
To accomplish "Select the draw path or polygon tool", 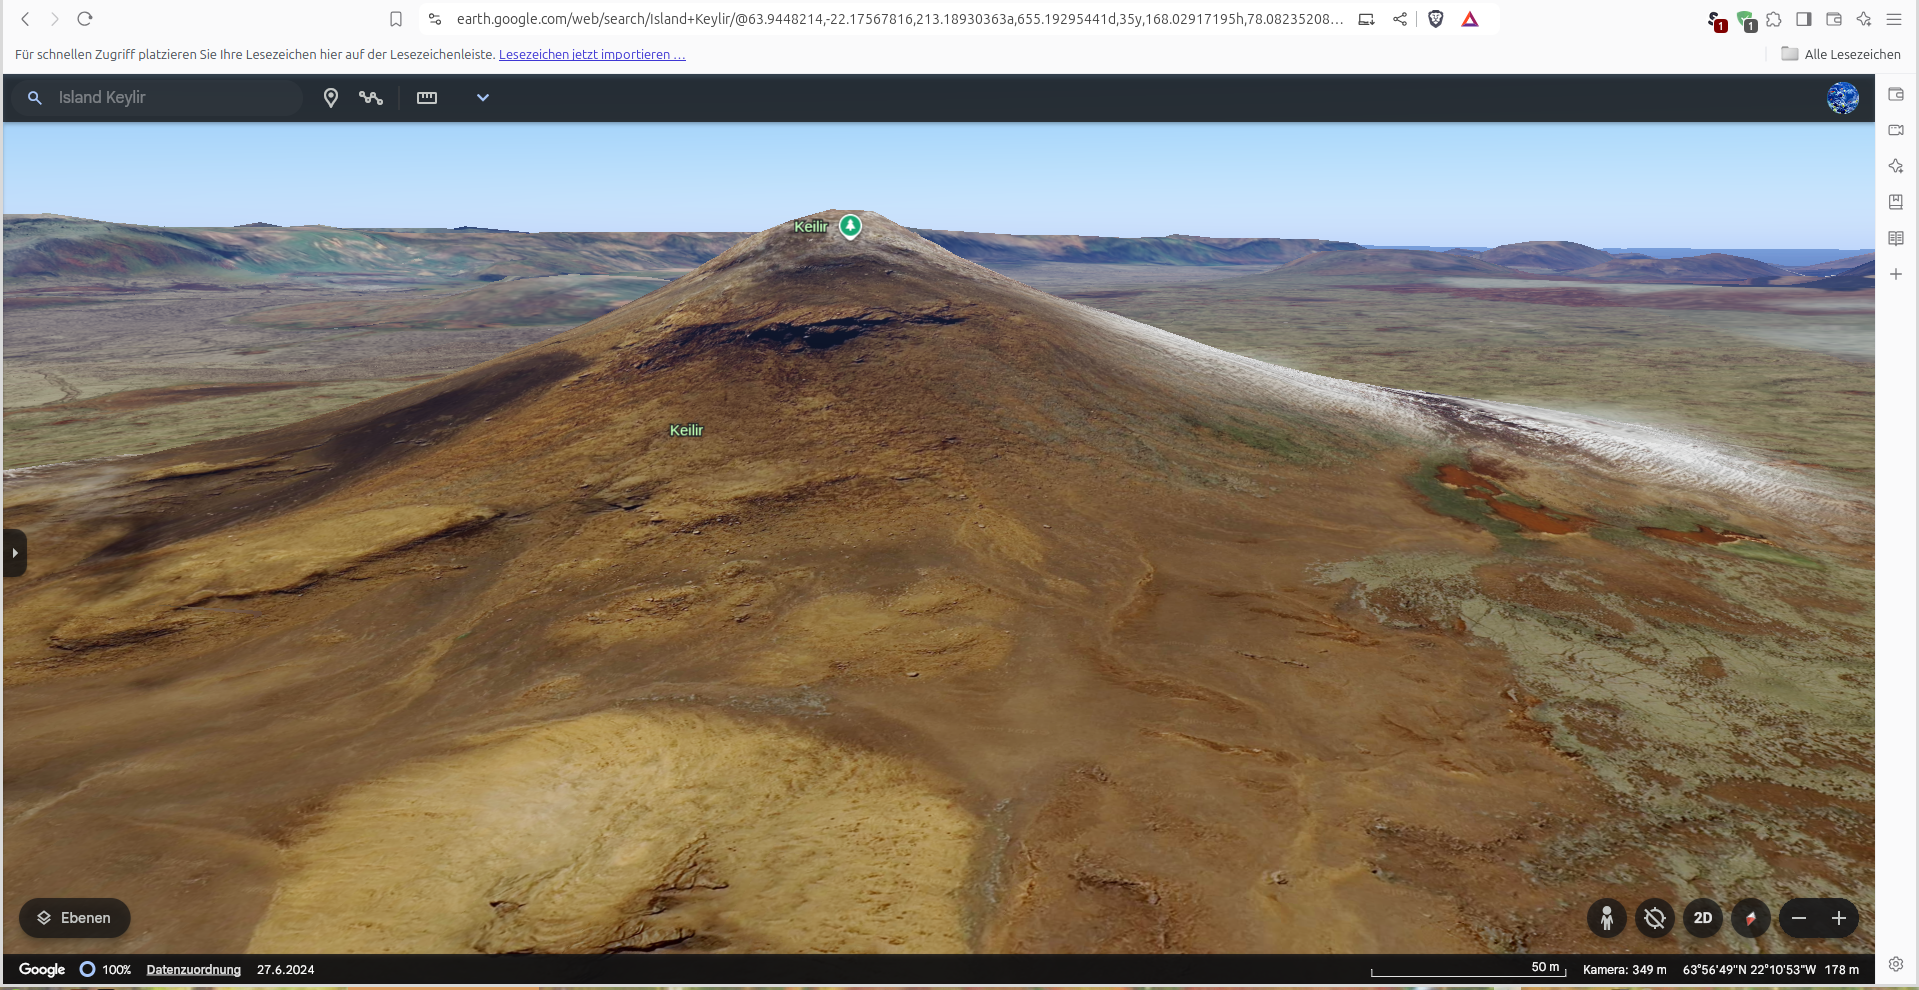I will coord(371,98).
